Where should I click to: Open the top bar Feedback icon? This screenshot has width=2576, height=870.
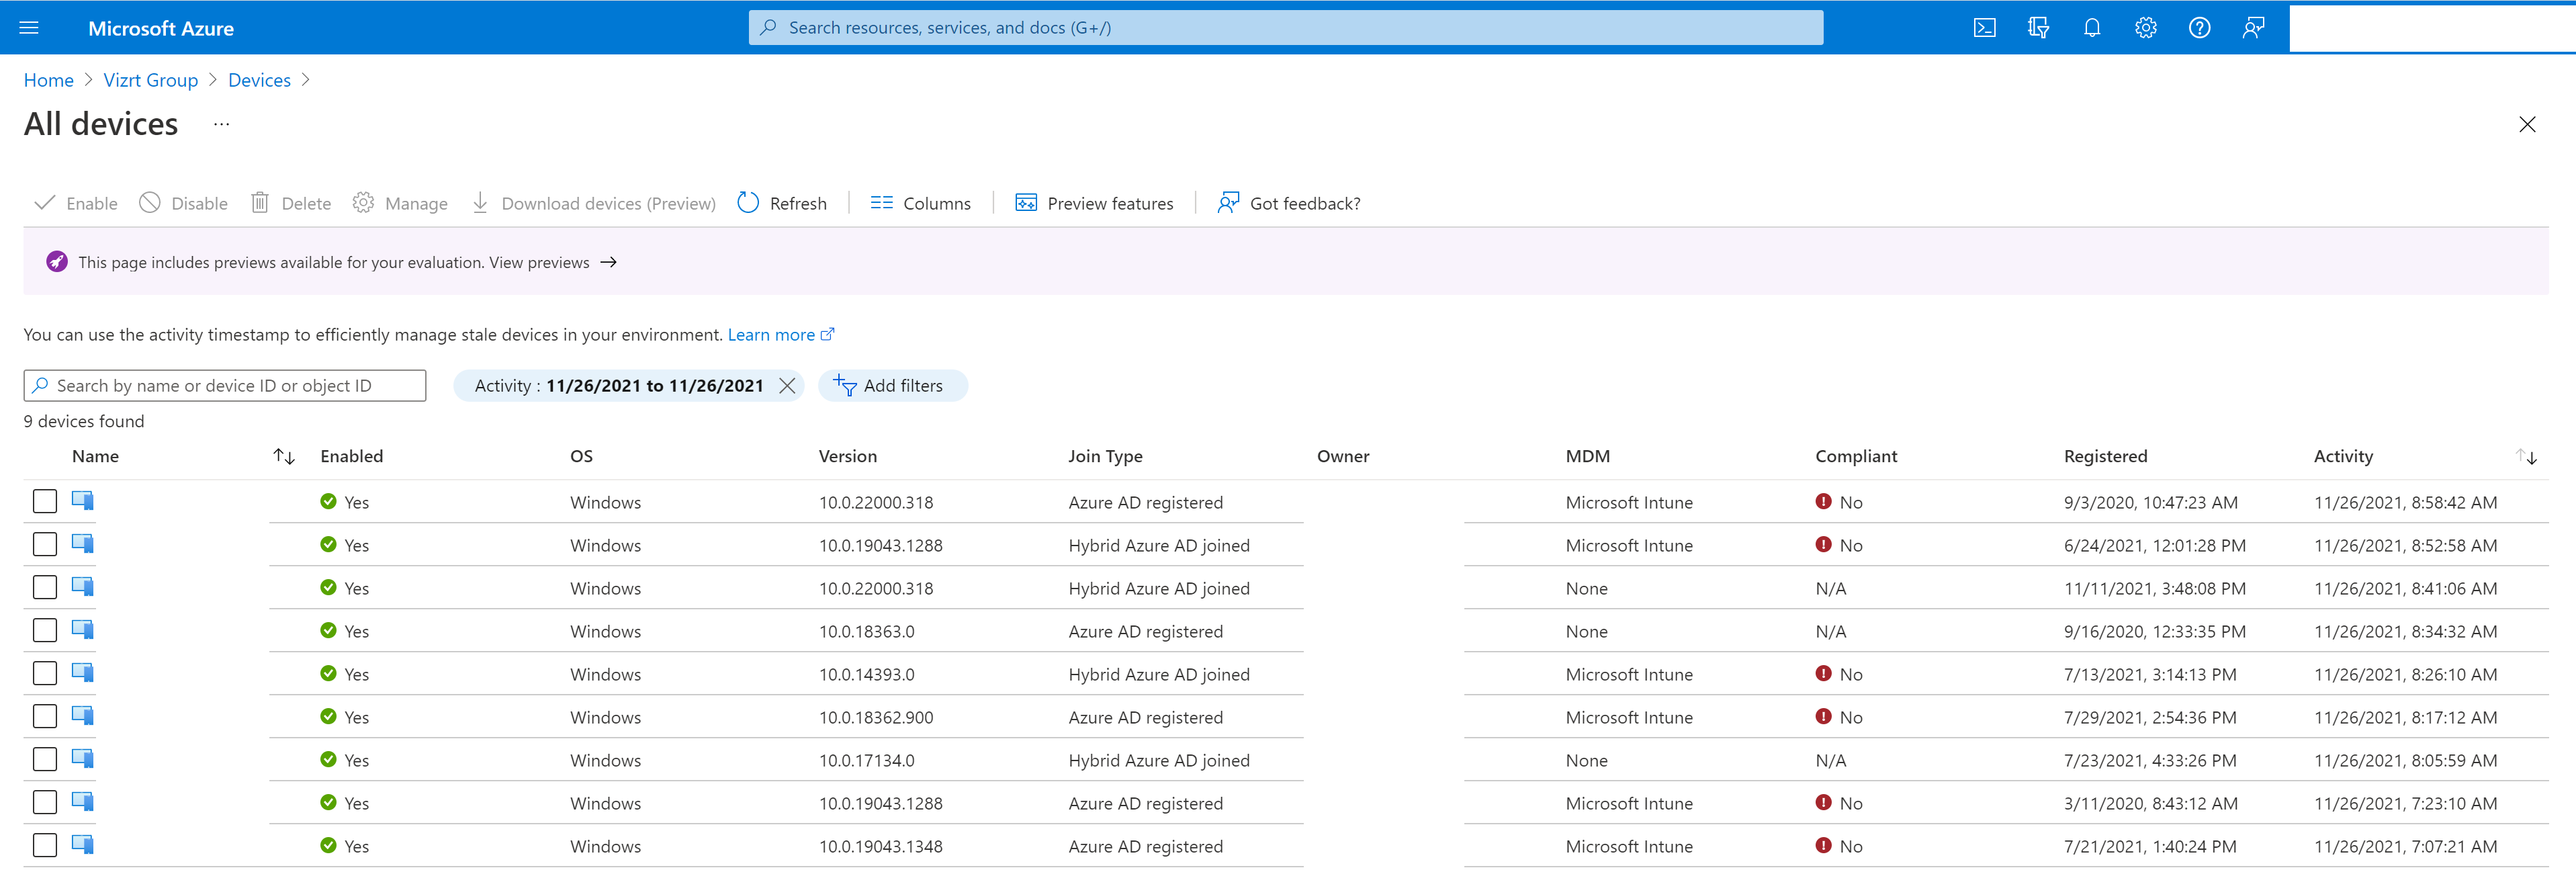(2253, 28)
